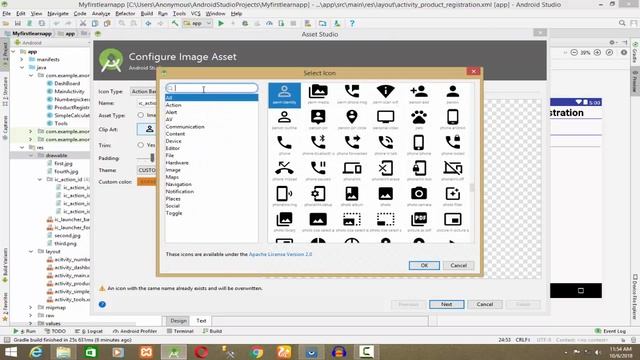Click the icon grid vertical scrollbar
The height and width of the screenshot is (360, 640).
[472, 188]
